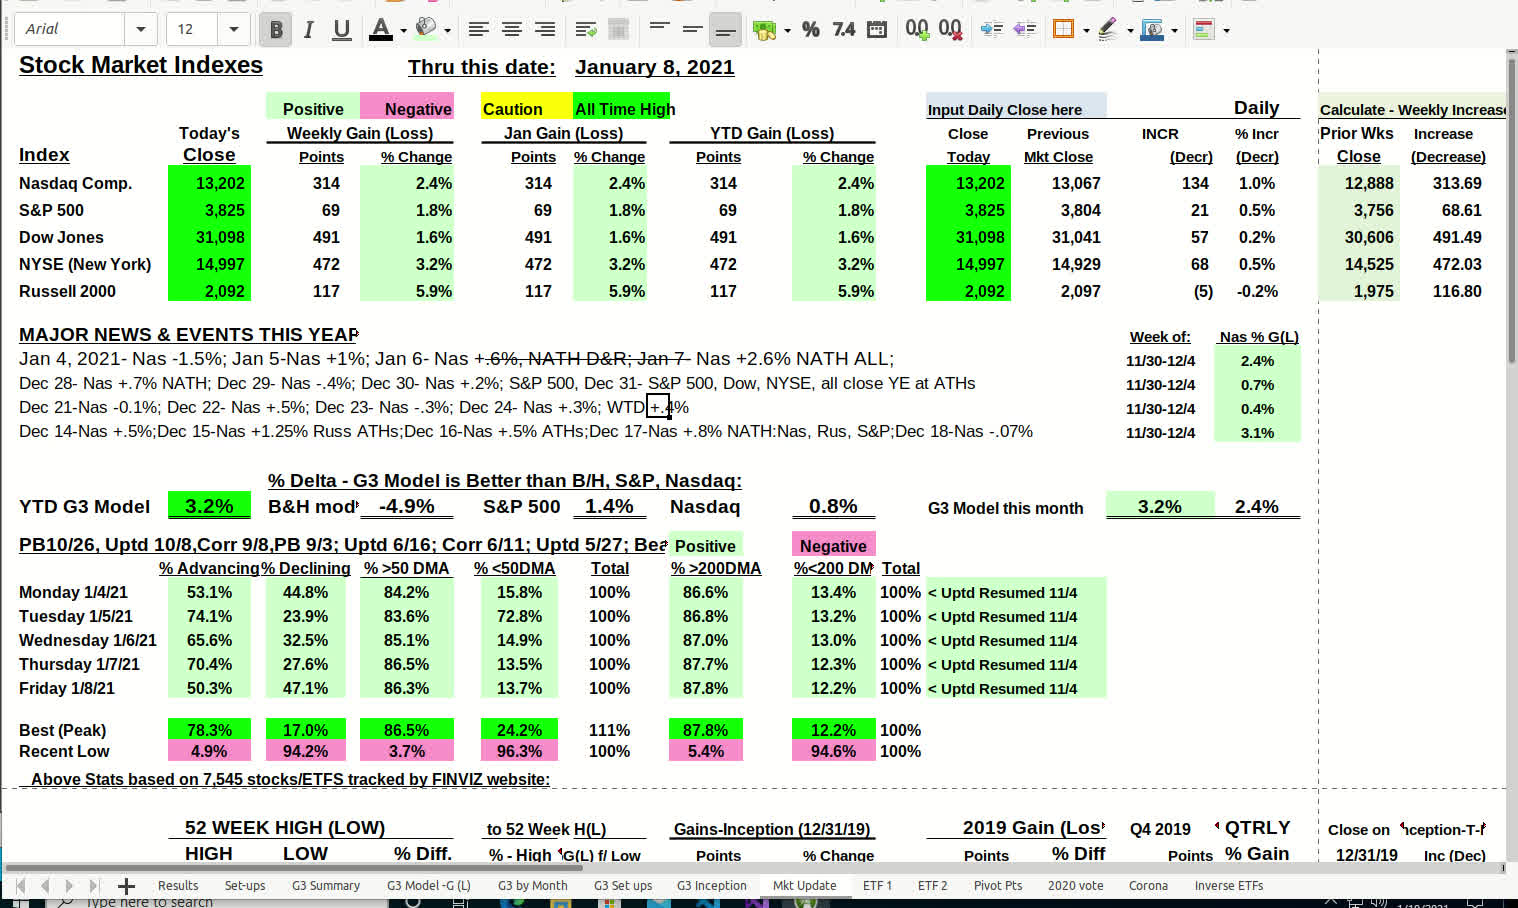Format cell as currency
The height and width of the screenshot is (908, 1518).
[765, 30]
